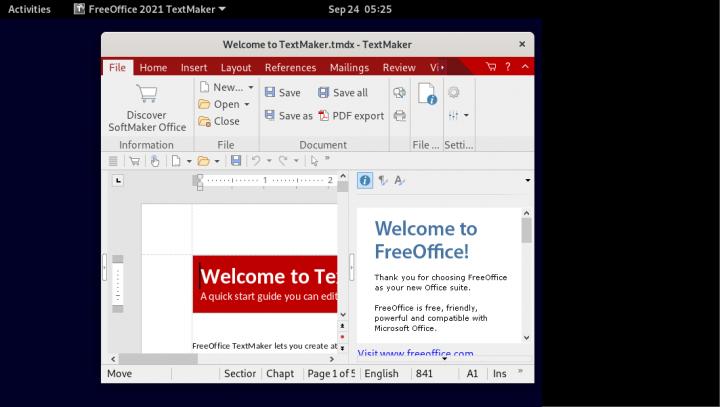Toggle the info panel button in sidebar

(365, 181)
